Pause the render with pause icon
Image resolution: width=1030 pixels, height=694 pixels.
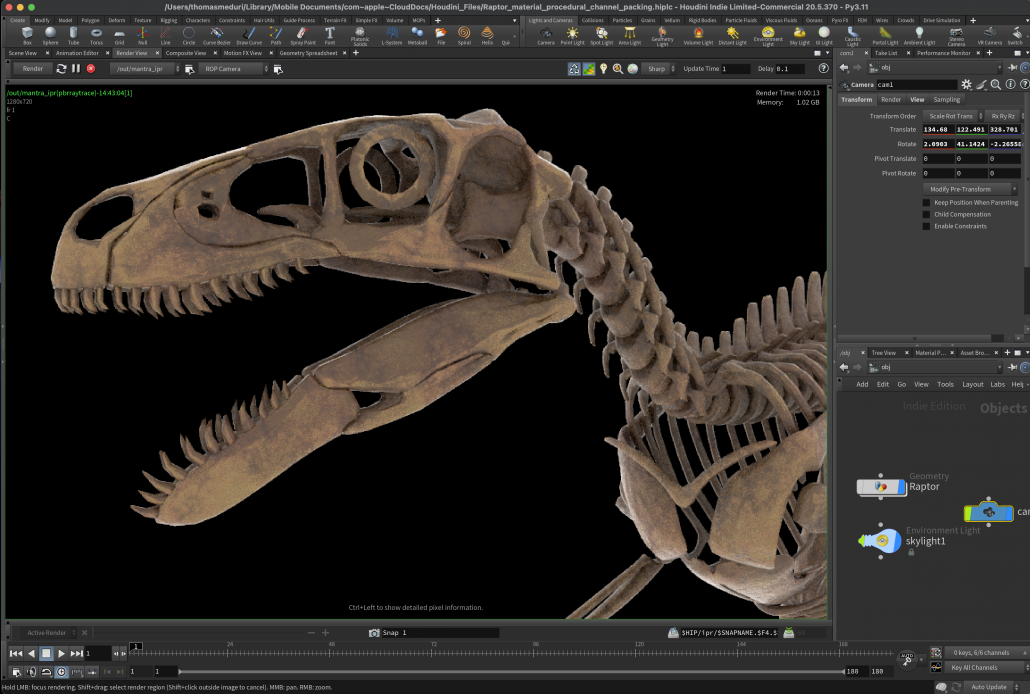tap(76, 68)
